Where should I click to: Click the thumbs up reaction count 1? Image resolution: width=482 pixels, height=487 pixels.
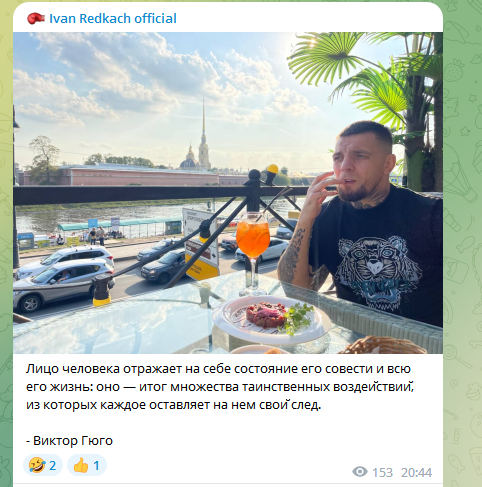[96, 465]
